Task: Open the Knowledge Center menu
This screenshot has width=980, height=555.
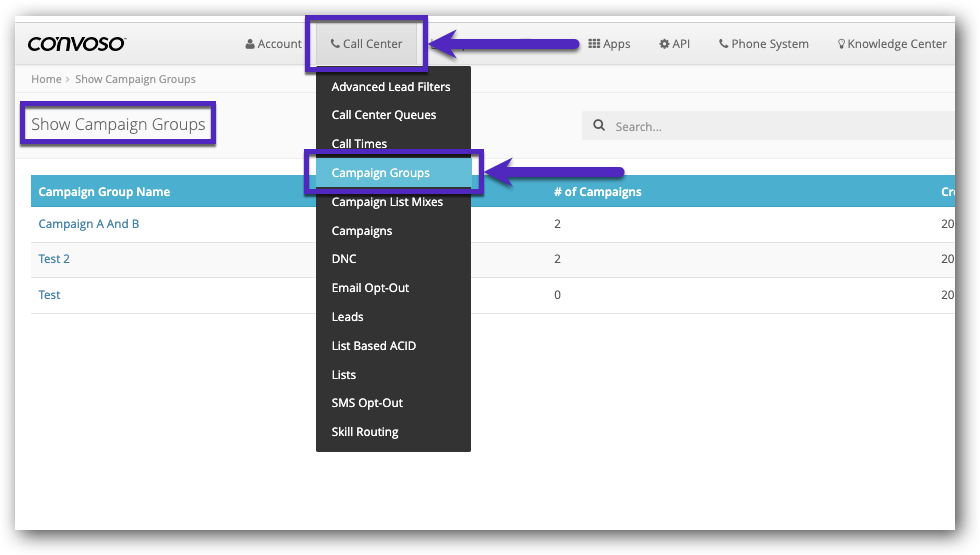Action: click(x=892, y=44)
